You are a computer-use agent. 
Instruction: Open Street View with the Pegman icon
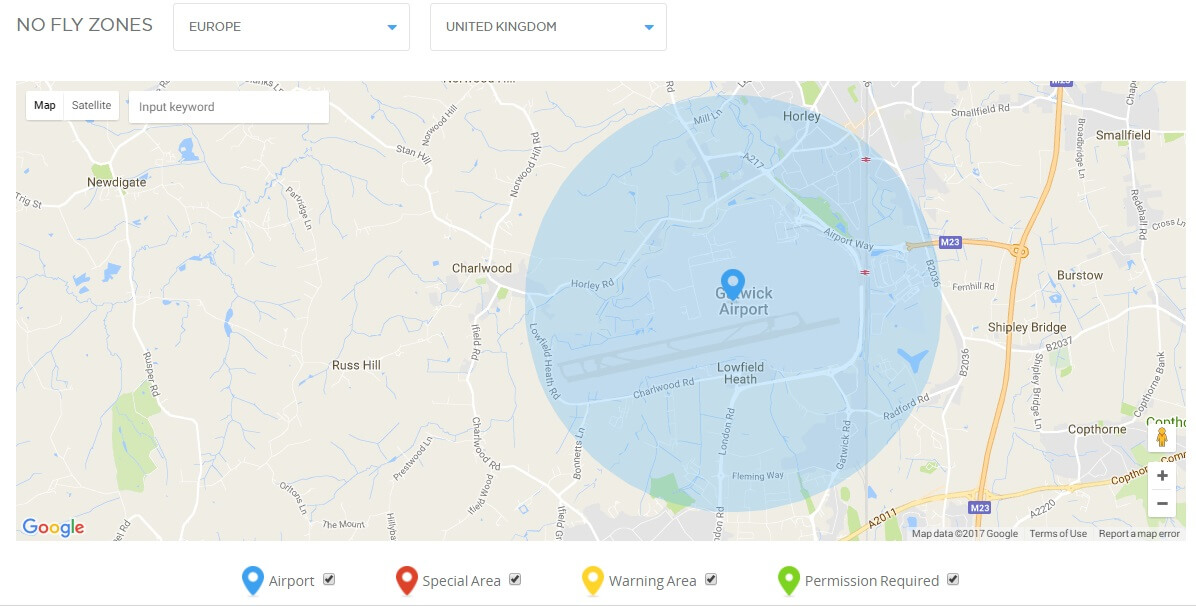tap(1162, 437)
